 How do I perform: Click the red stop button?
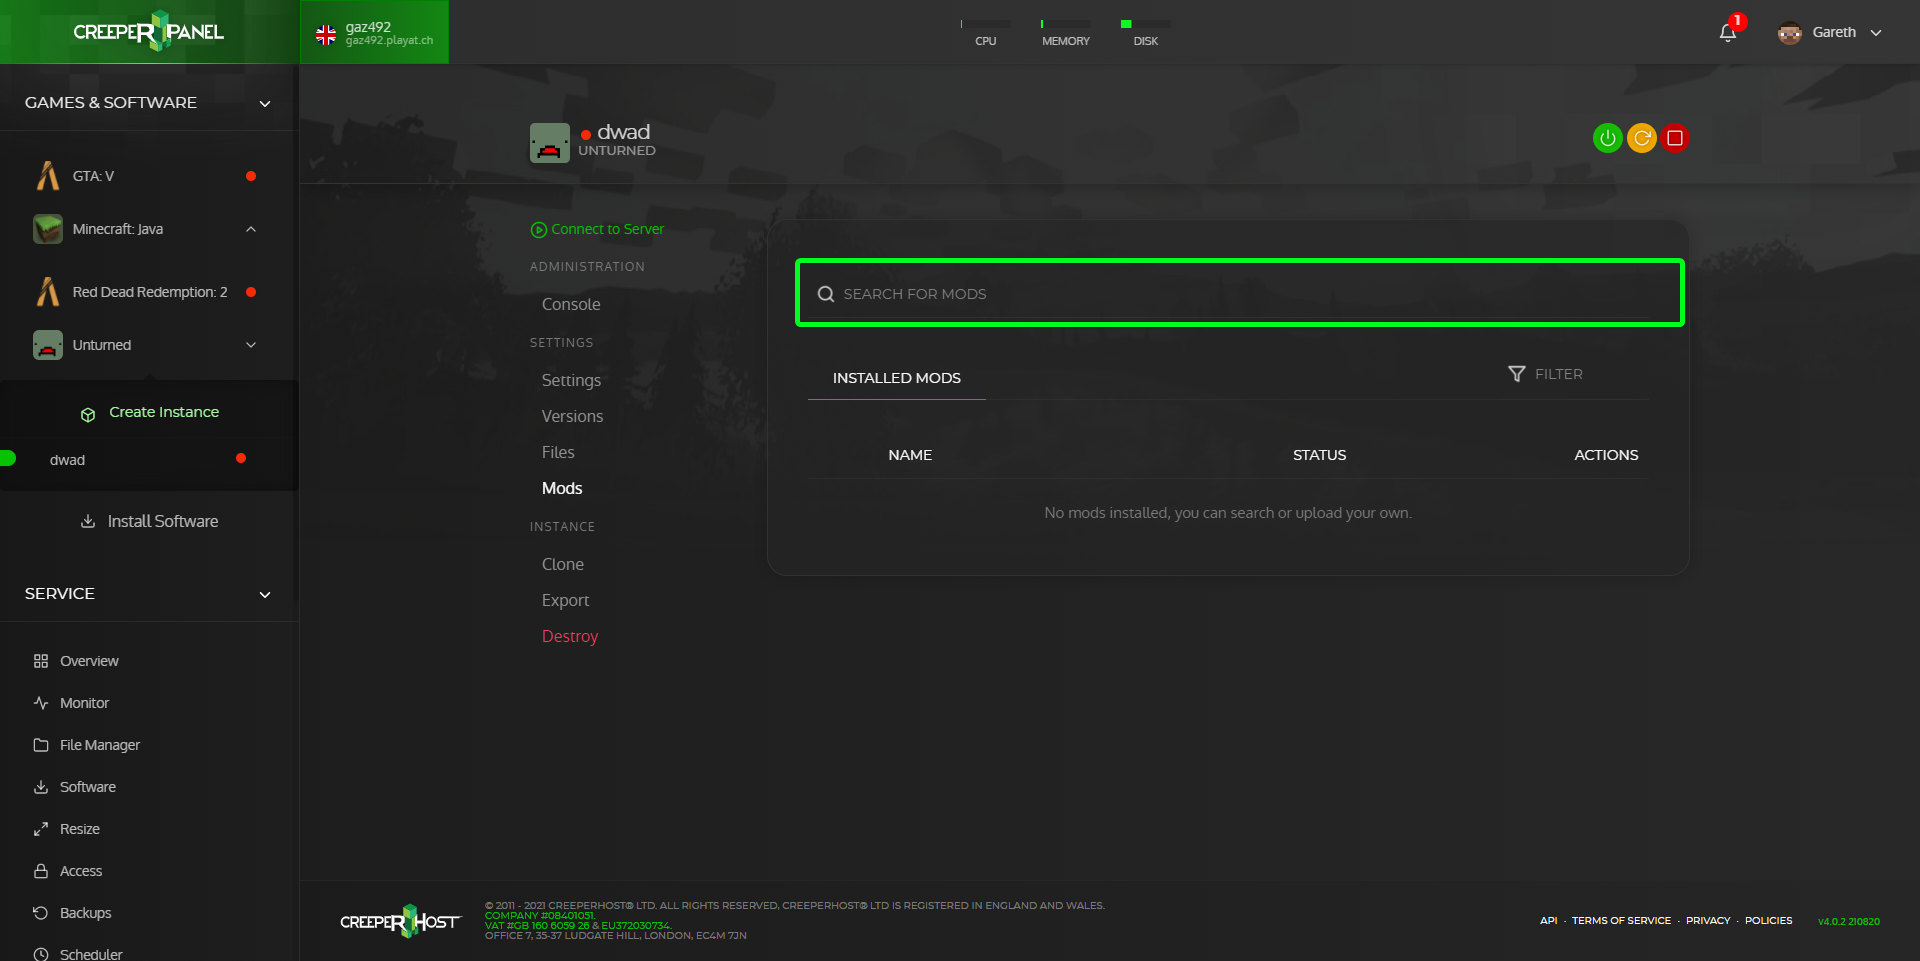tap(1675, 138)
